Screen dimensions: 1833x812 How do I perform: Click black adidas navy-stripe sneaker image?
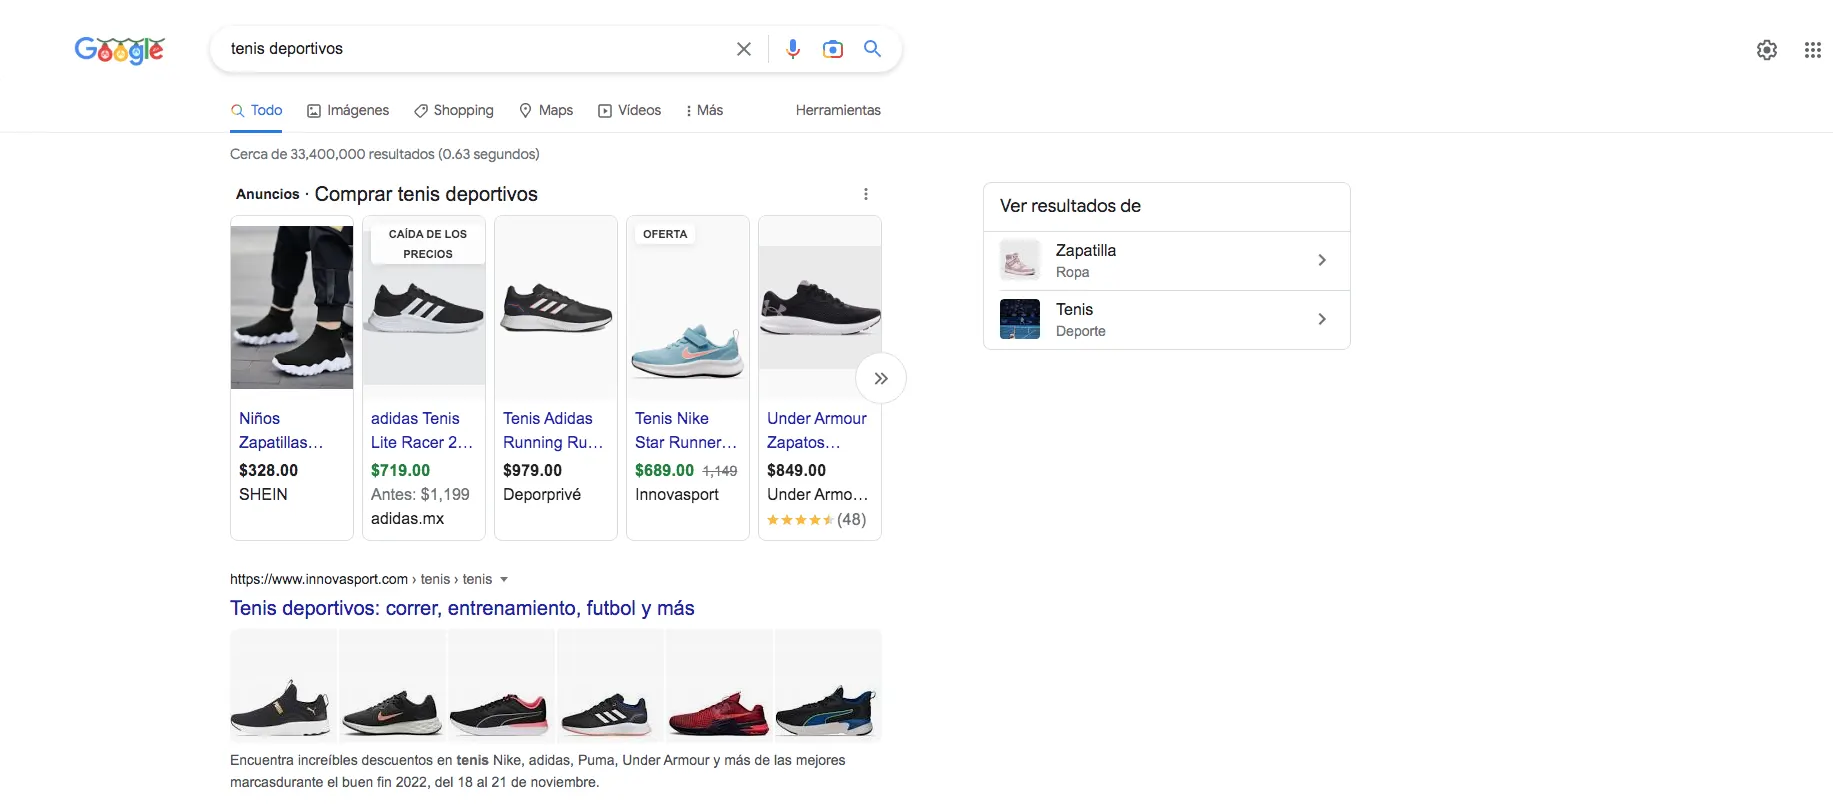pyautogui.click(x=610, y=686)
